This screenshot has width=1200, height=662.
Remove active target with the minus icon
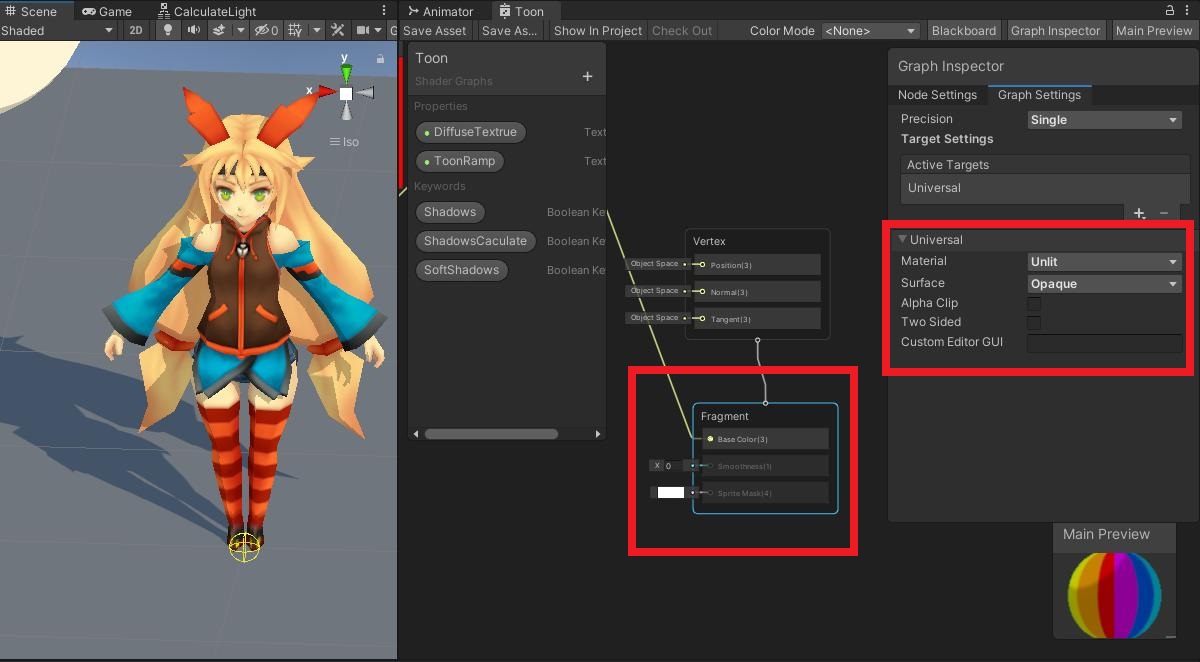coord(1163,213)
